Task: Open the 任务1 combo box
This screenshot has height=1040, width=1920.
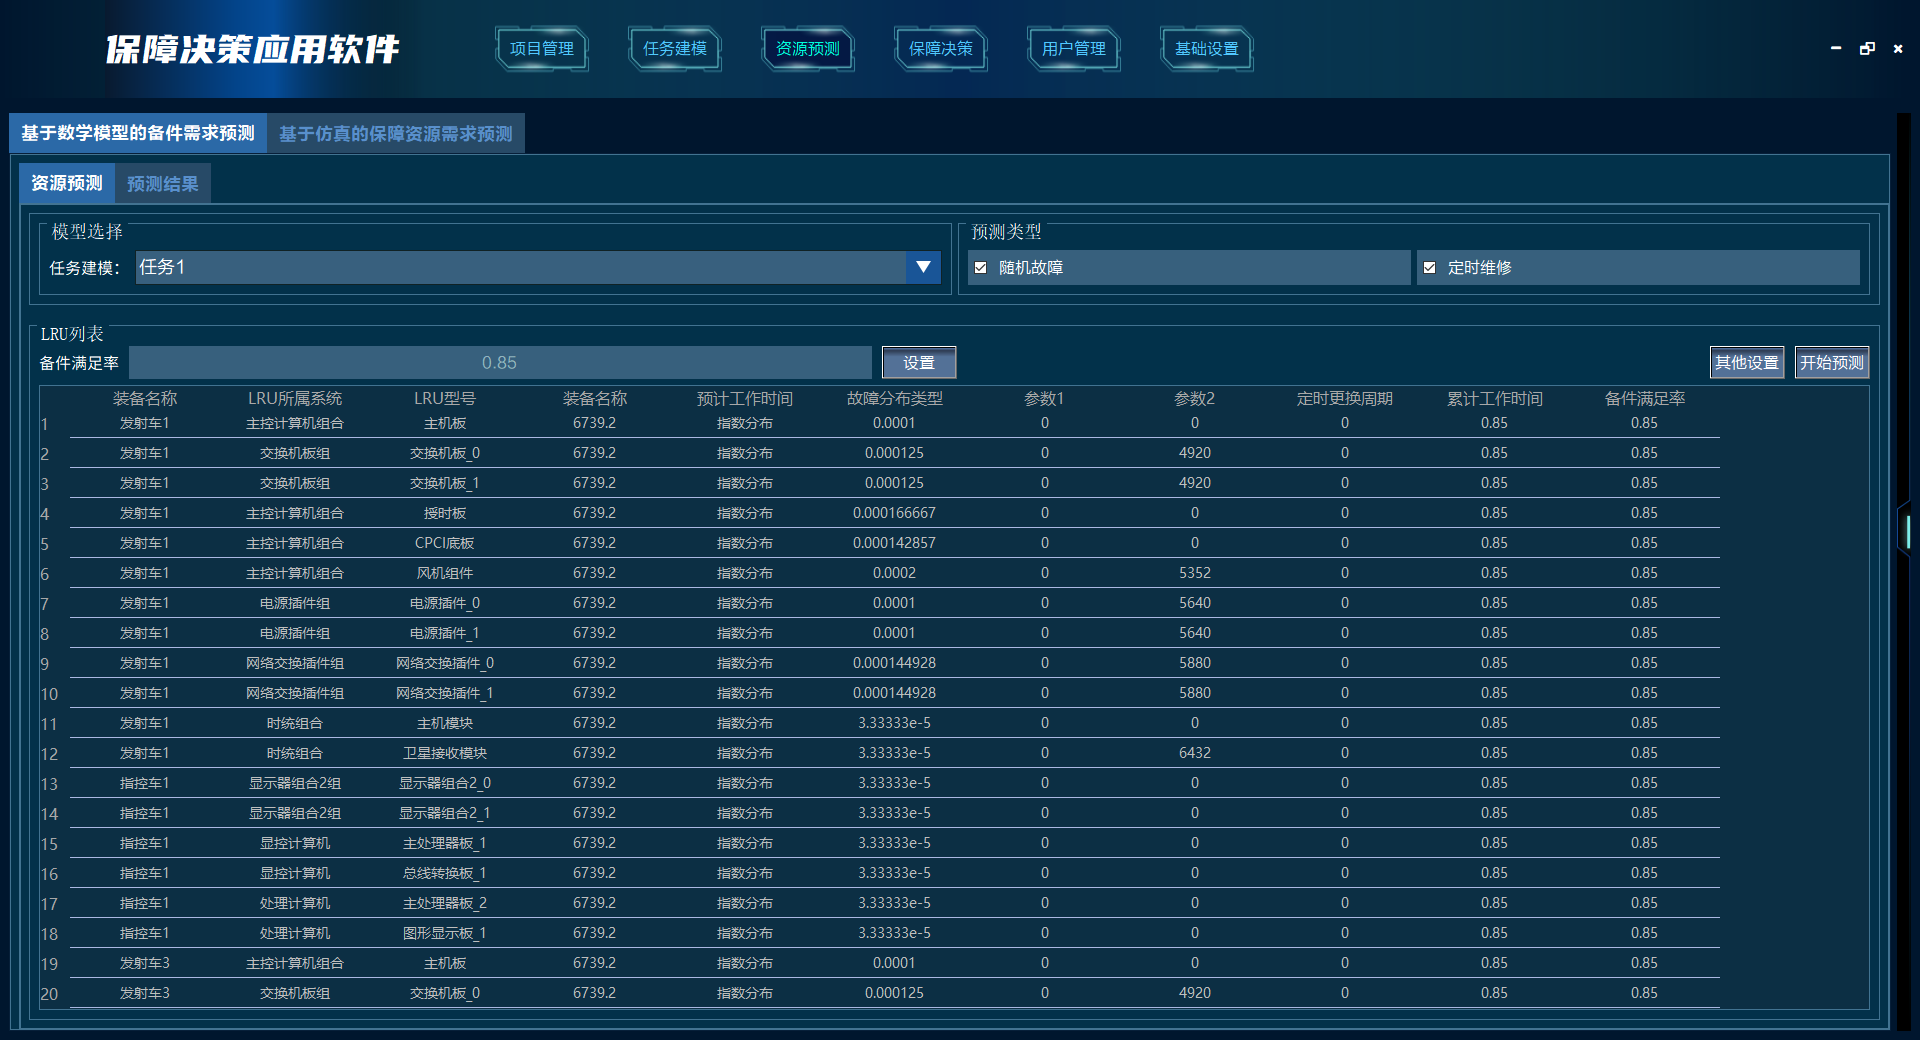Action: [520, 268]
